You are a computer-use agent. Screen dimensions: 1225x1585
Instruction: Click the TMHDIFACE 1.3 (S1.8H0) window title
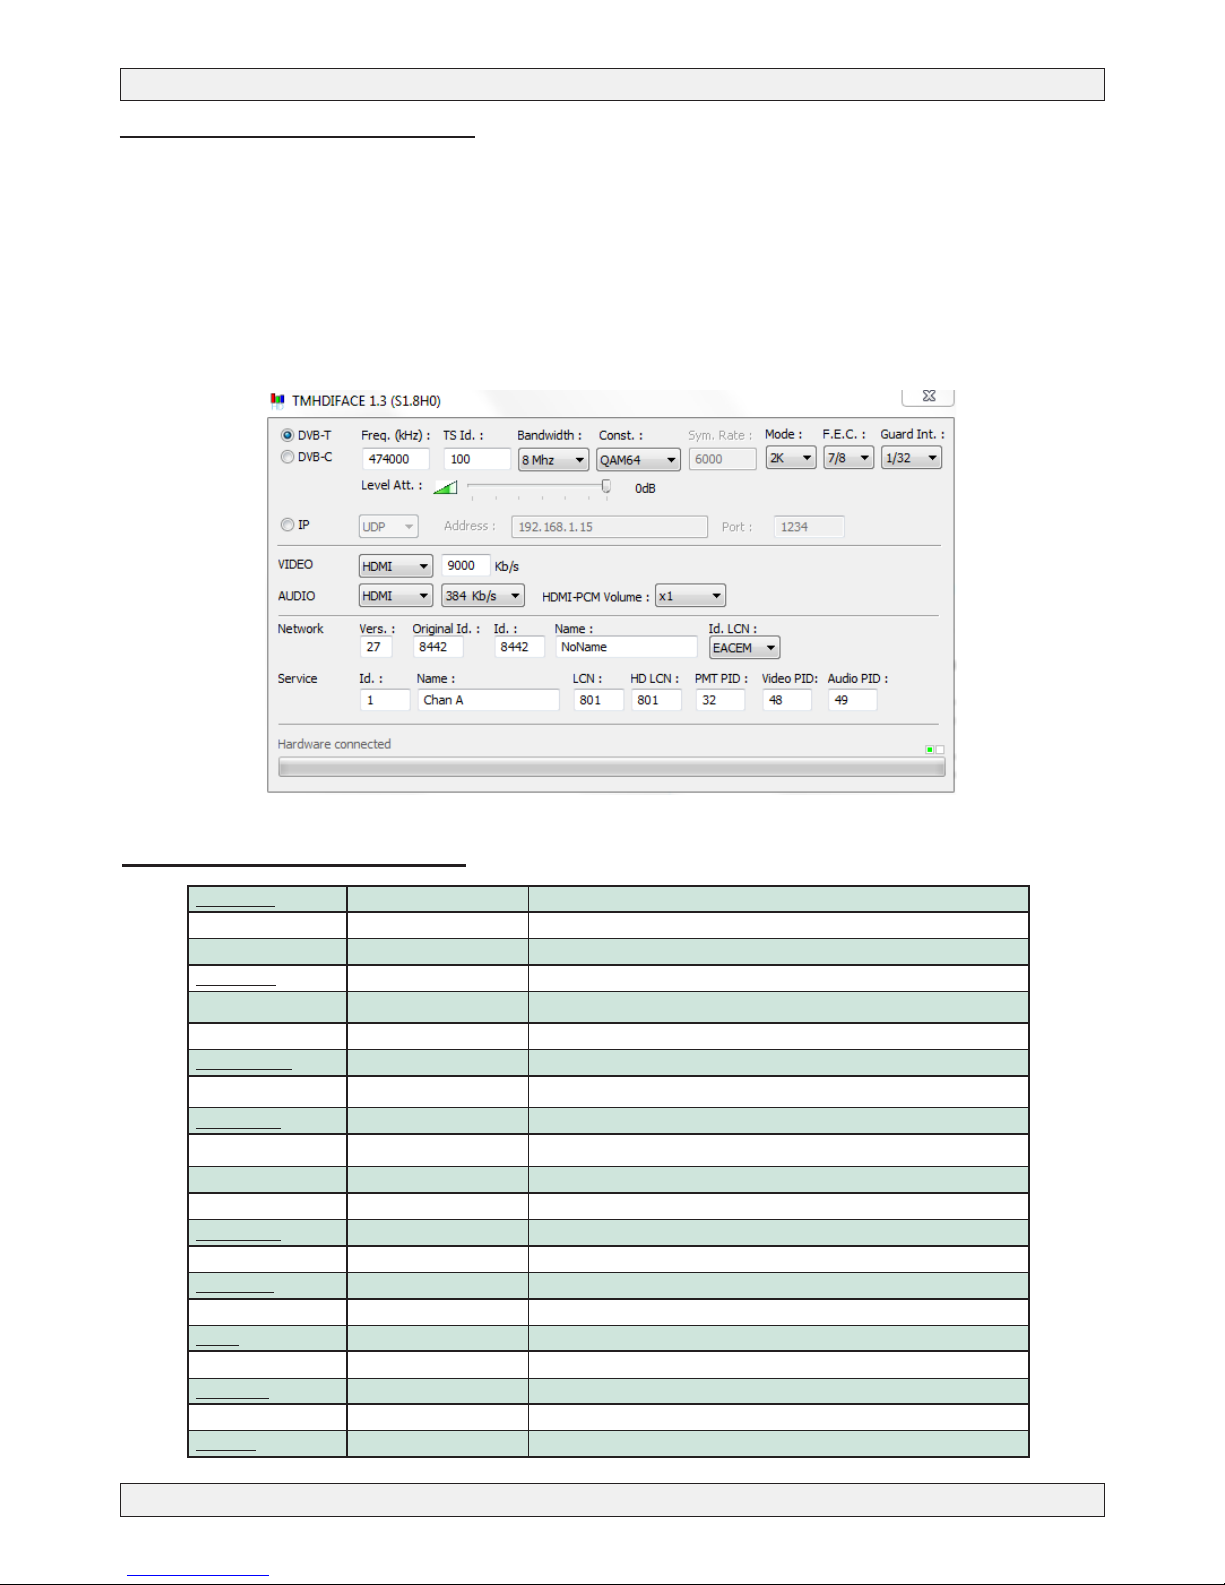(366, 401)
